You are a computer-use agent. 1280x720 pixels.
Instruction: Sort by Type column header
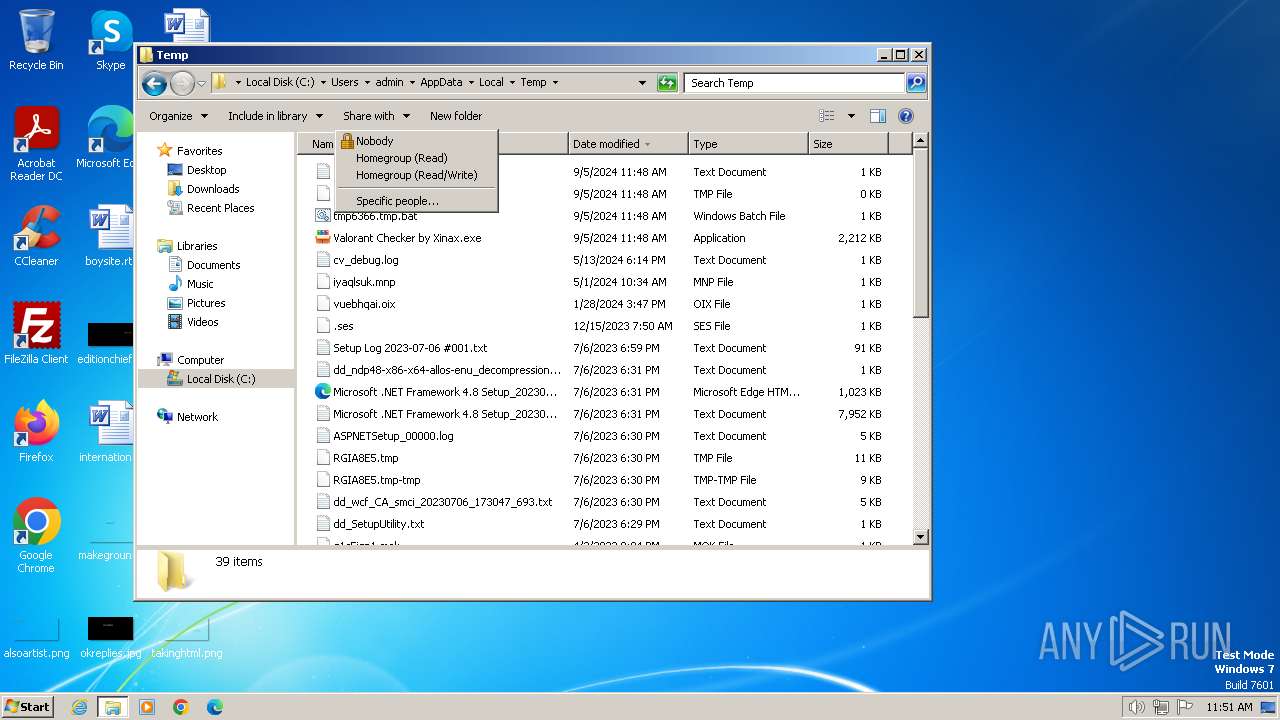click(748, 144)
